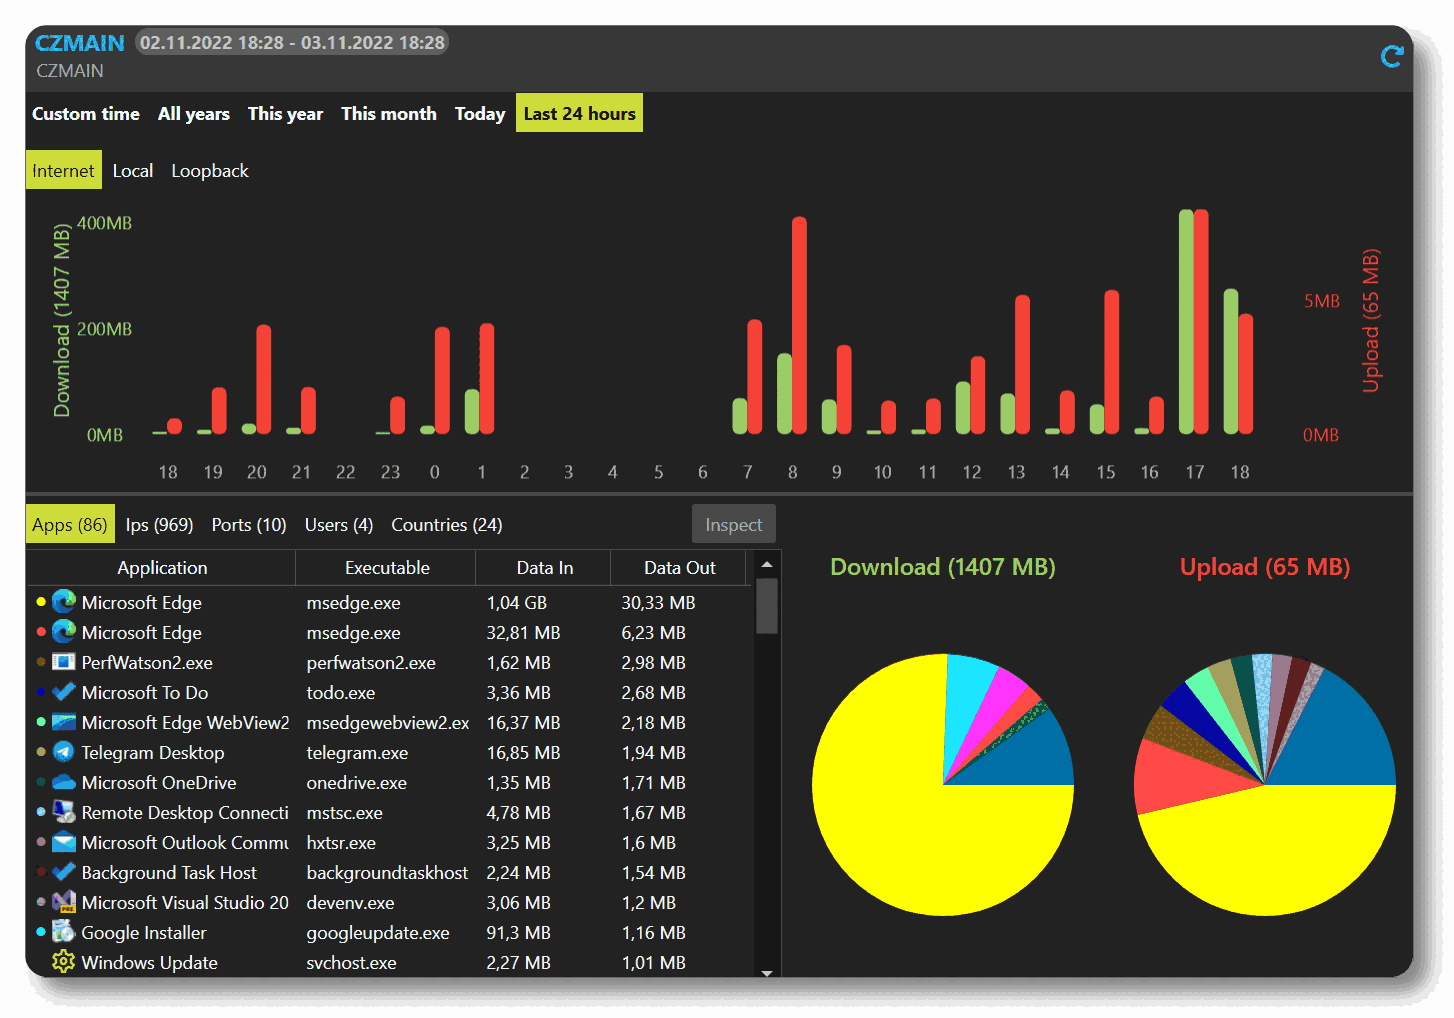The width and height of the screenshot is (1454, 1018).
Task: Click the Windows Update gear icon
Action: point(63,962)
